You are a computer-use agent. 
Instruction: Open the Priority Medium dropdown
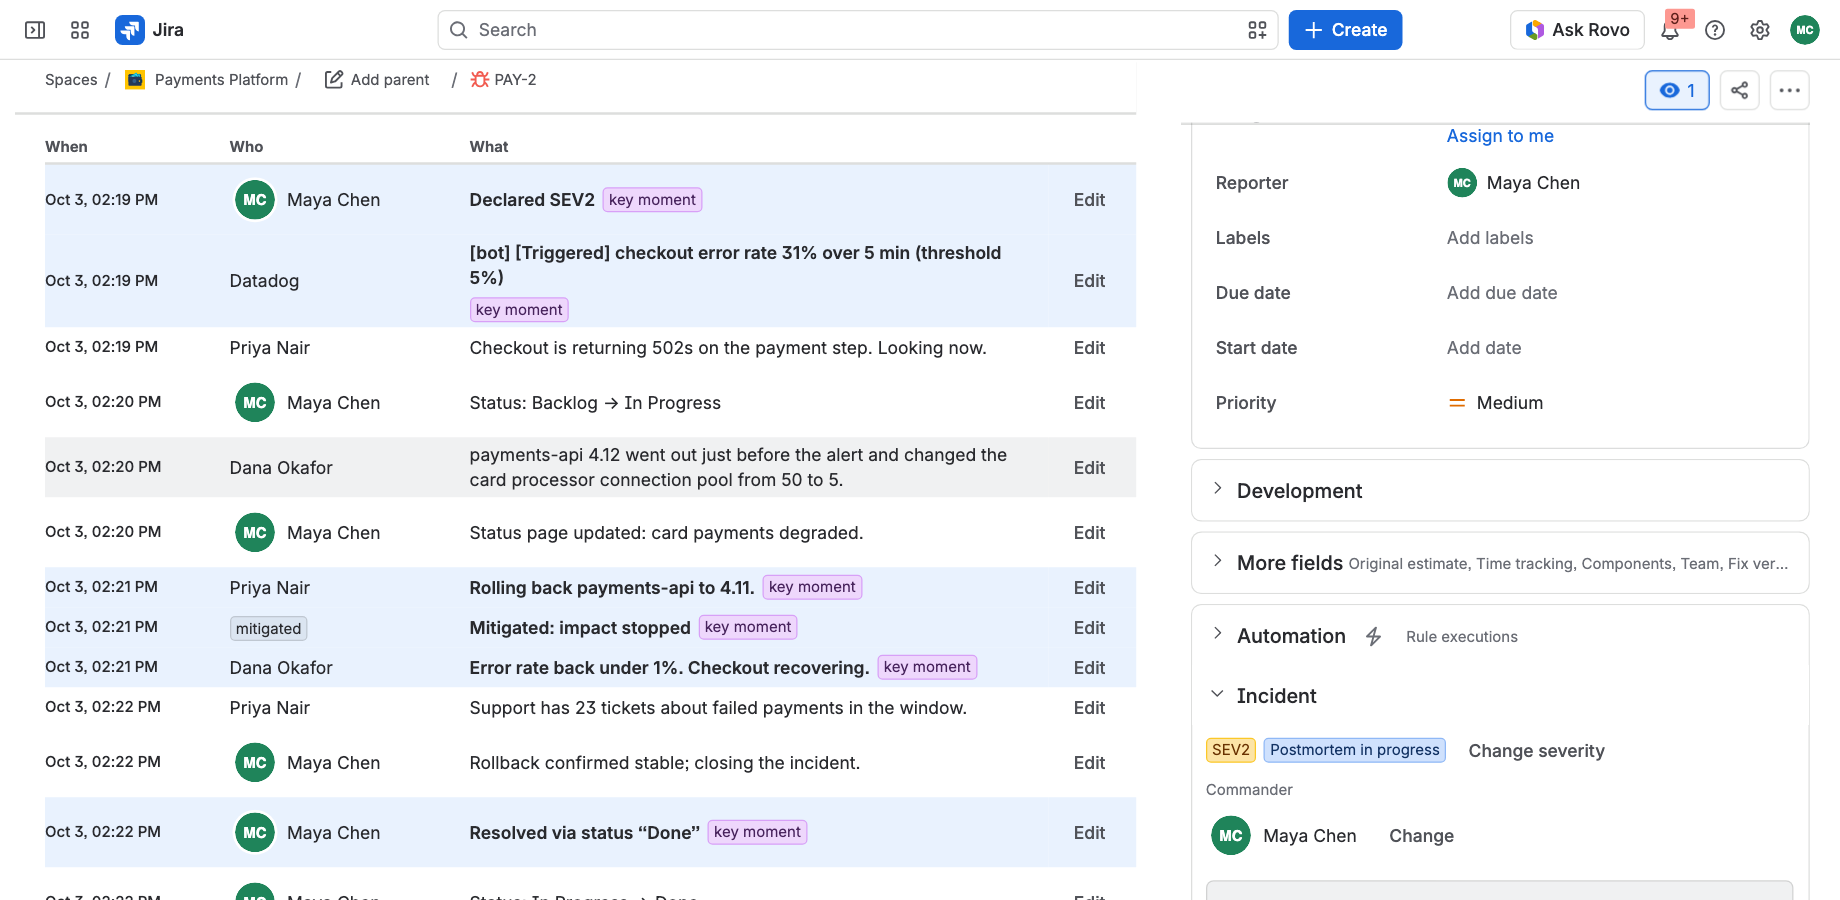coord(1496,403)
